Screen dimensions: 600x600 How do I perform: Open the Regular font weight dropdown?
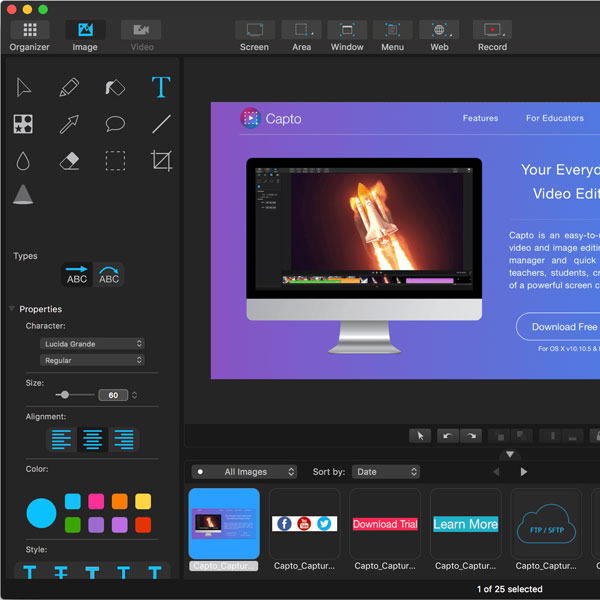coord(92,360)
